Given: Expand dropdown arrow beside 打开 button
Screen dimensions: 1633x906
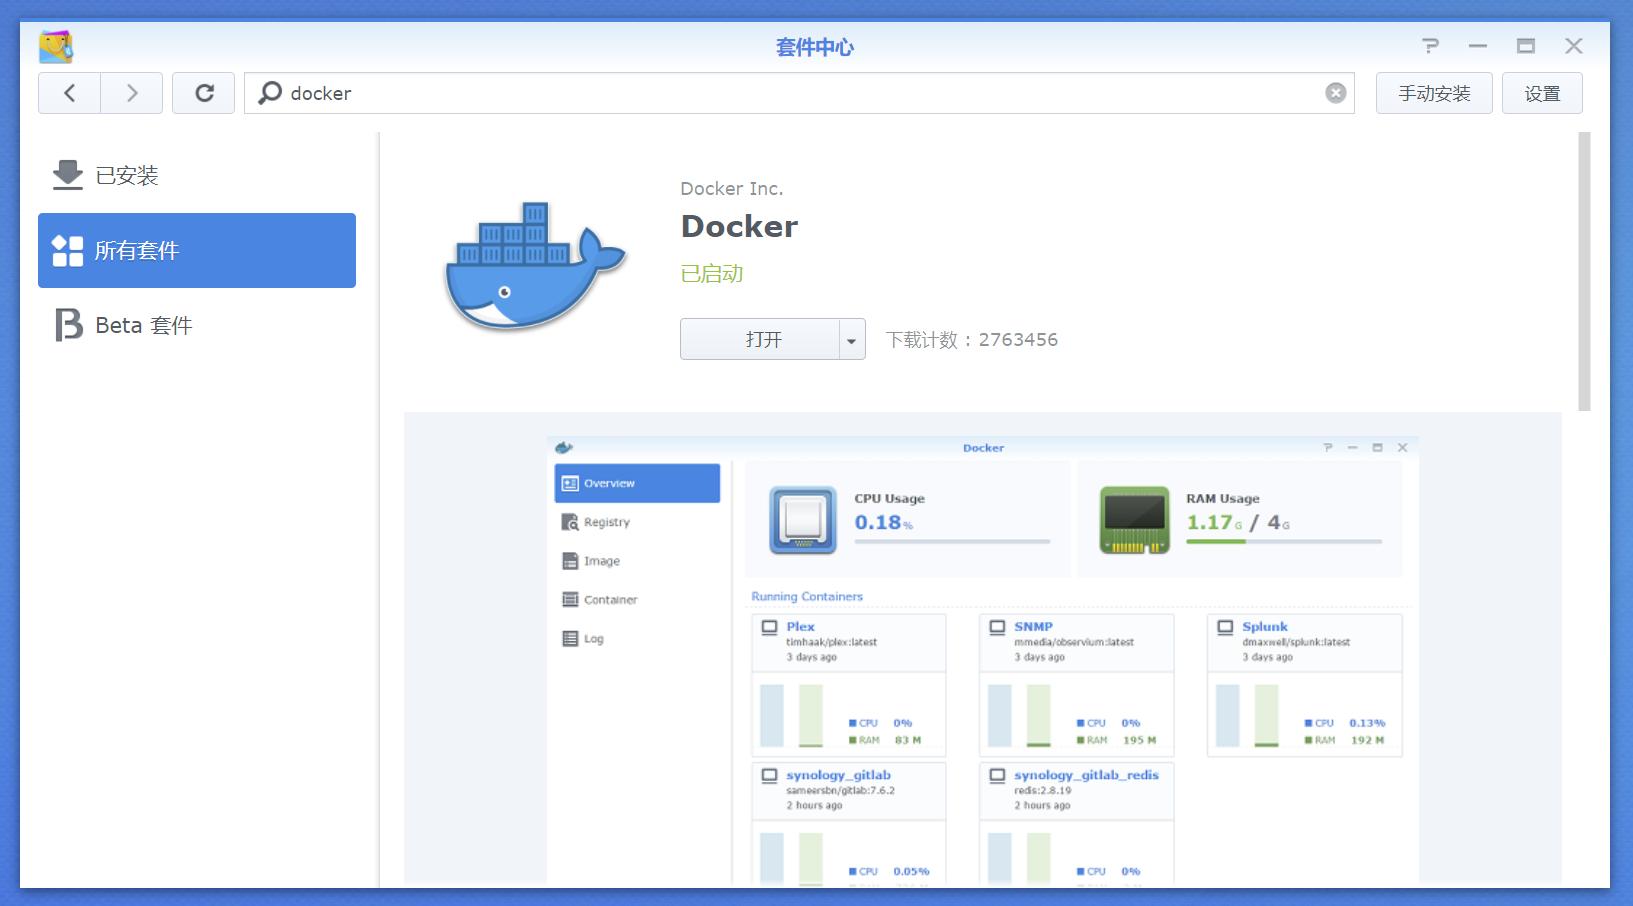Looking at the screenshot, I should 852,339.
